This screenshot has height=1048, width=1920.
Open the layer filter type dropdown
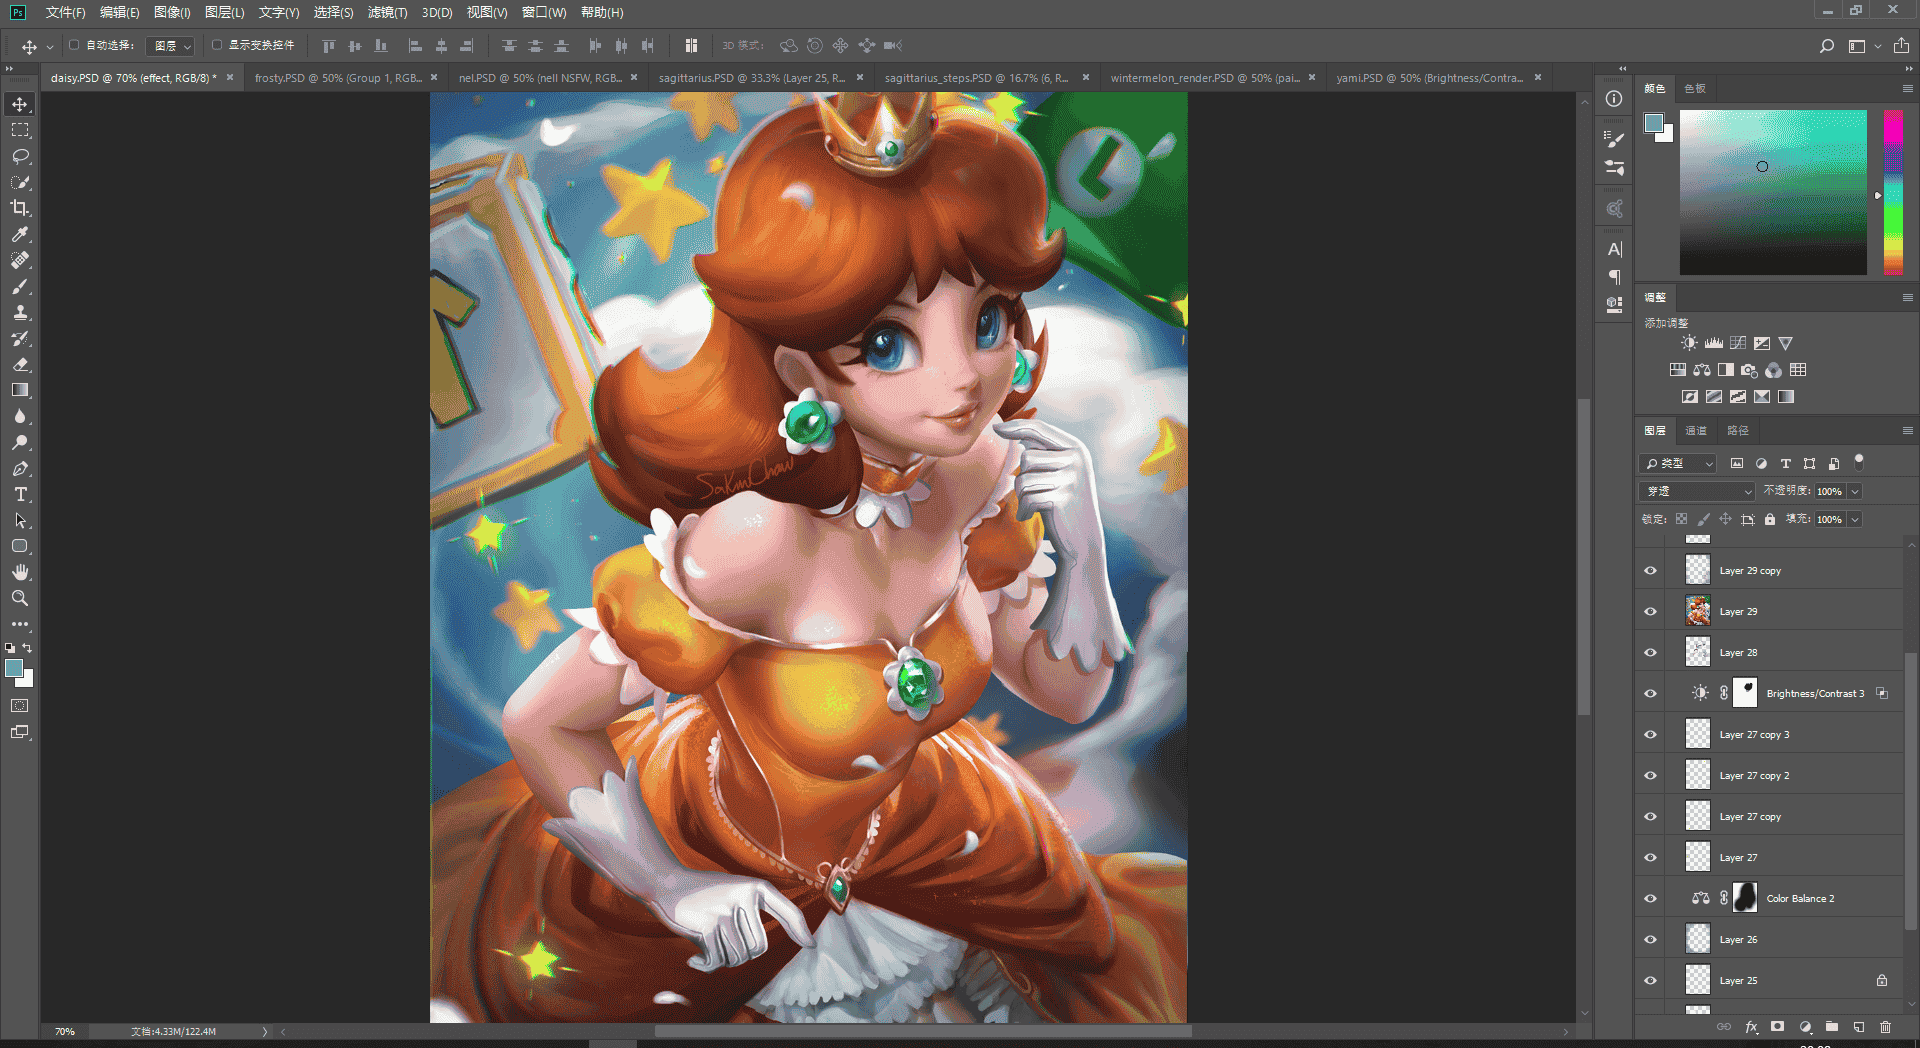click(x=1678, y=463)
